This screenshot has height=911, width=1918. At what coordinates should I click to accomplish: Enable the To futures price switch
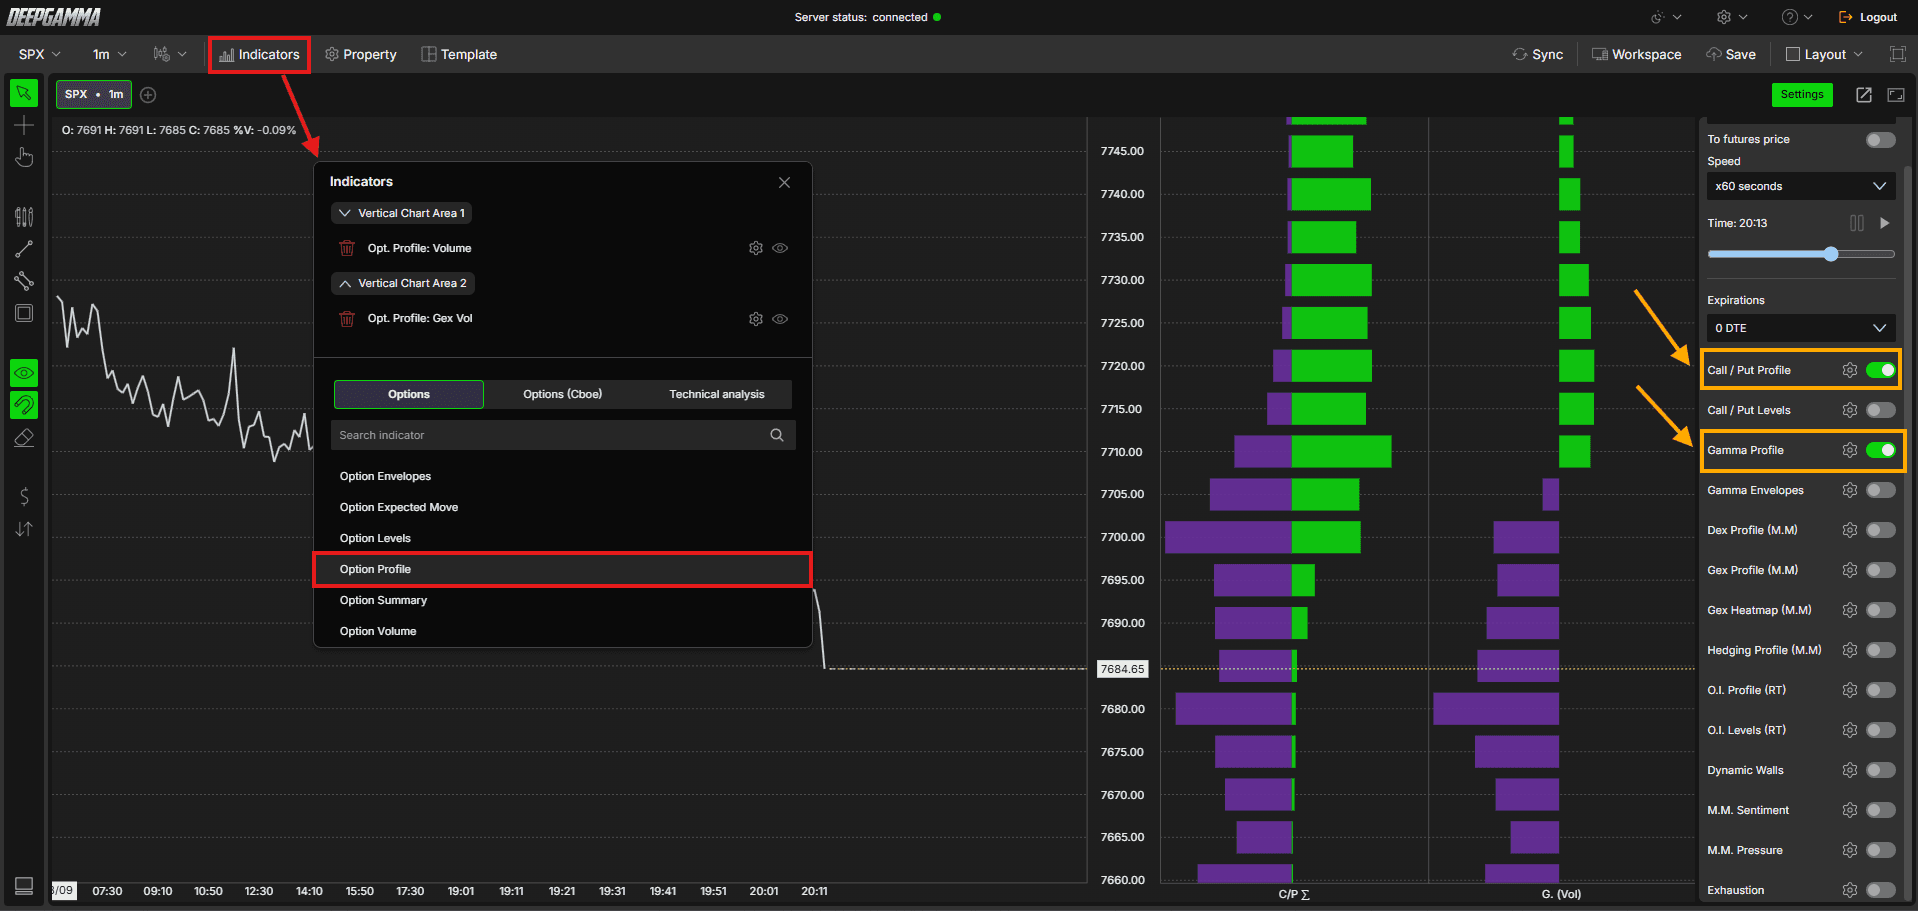1881,140
